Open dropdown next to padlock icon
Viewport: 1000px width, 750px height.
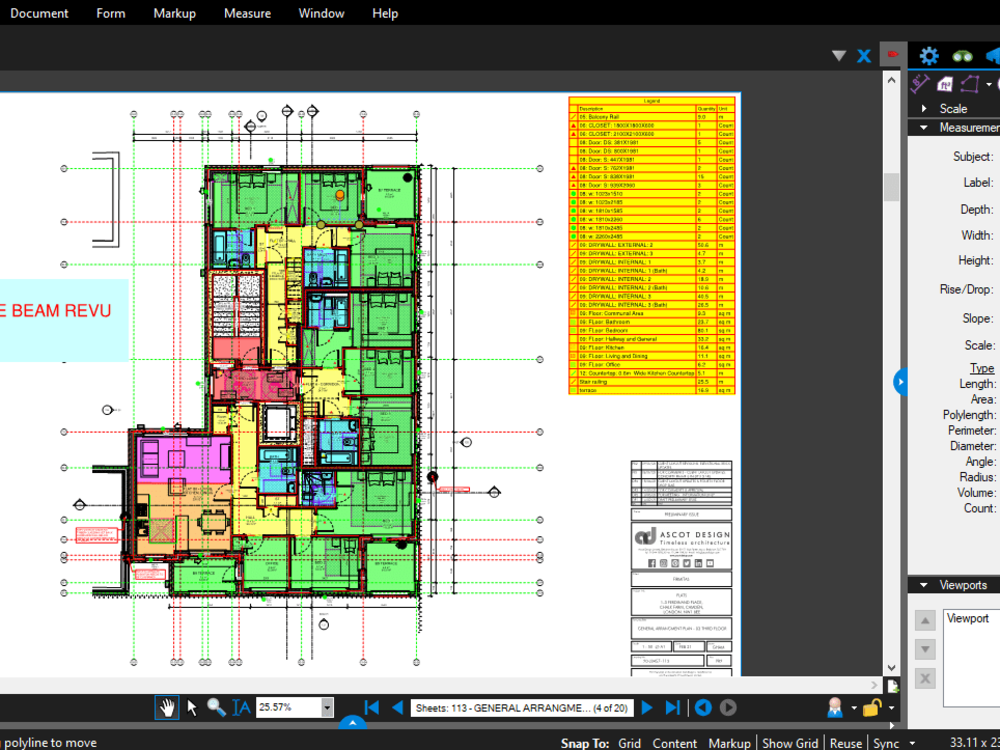[891, 707]
